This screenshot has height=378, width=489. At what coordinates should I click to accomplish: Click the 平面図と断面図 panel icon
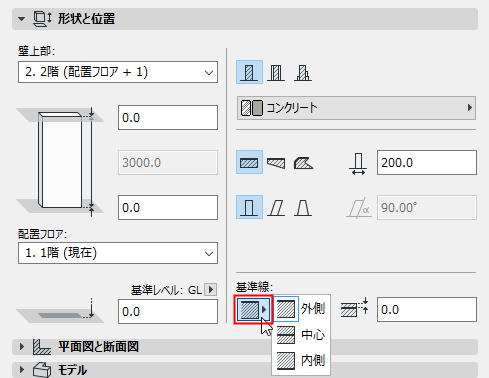42,347
